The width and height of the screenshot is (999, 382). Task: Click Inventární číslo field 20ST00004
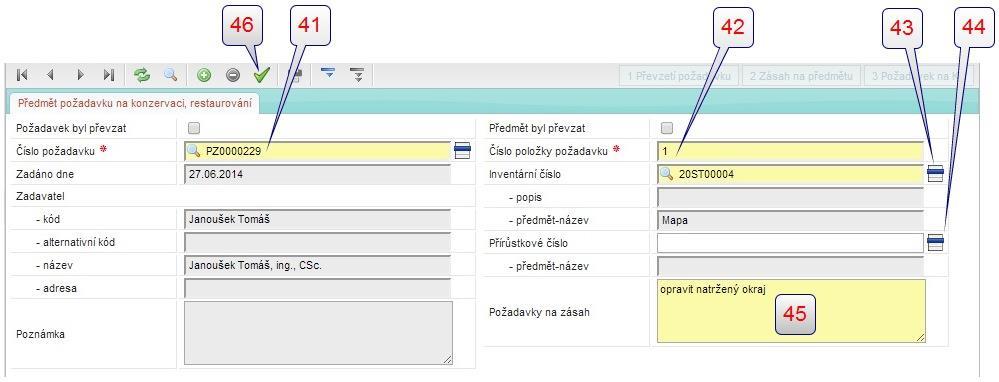790,174
